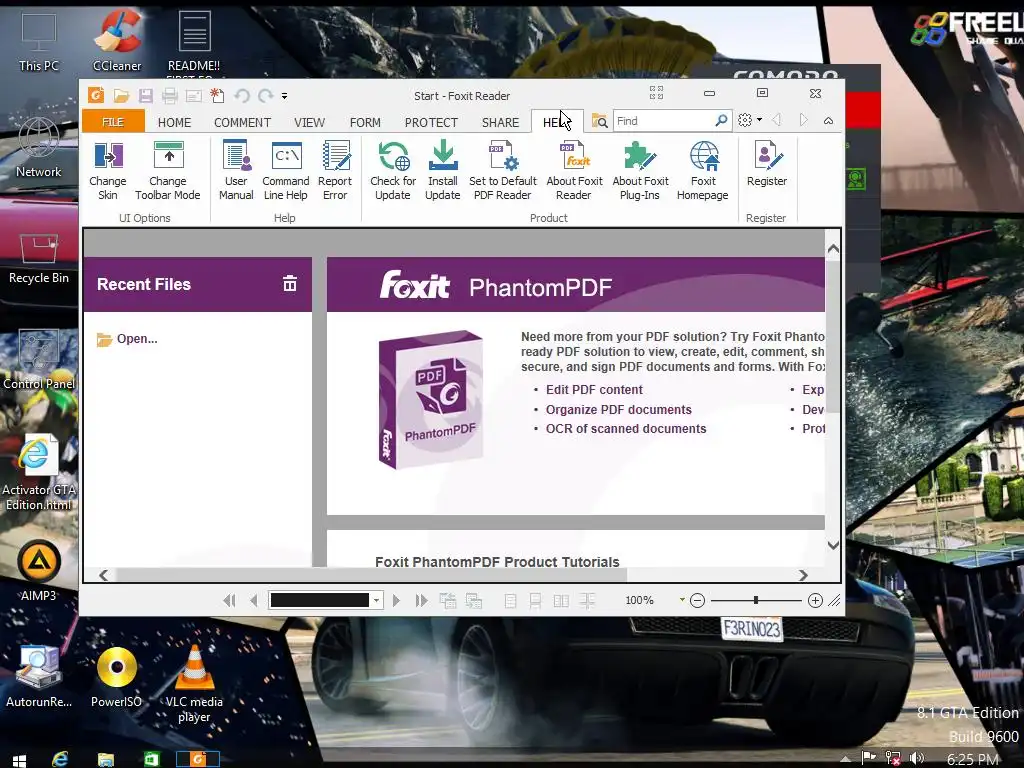The height and width of the screenshot is (768, 1024).
Task: Click the vertical scrollbar down arrow
Action: click(833, 545)
